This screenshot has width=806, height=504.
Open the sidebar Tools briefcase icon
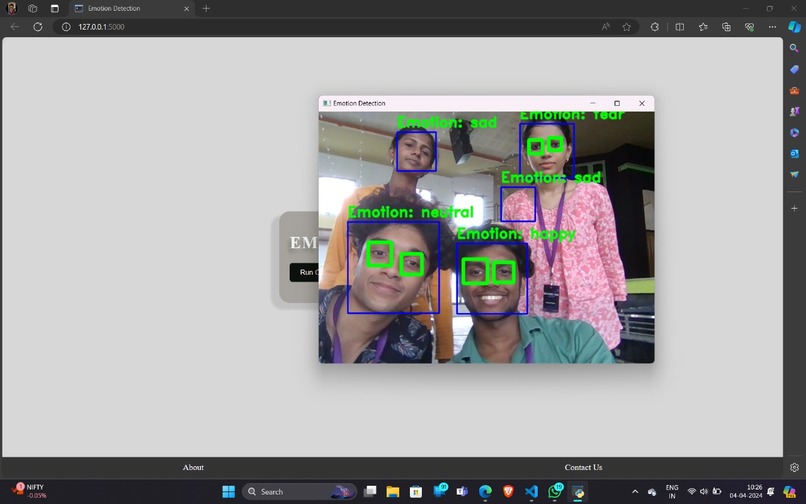point(794,91)
